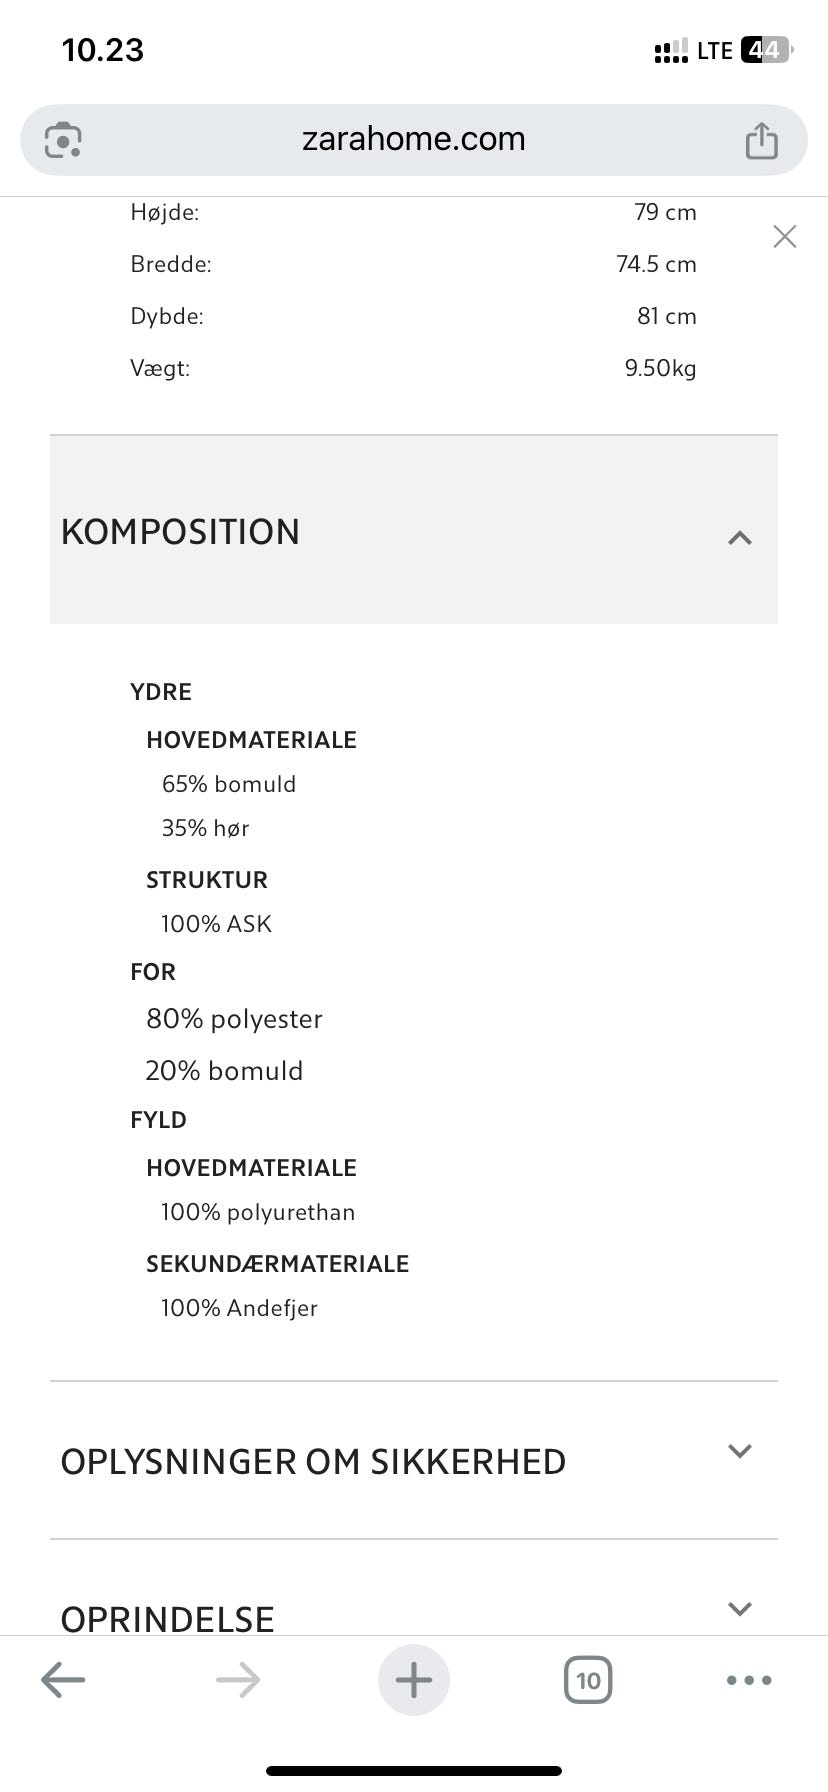Tap the forward navigation arrow

click(238, 1680)
